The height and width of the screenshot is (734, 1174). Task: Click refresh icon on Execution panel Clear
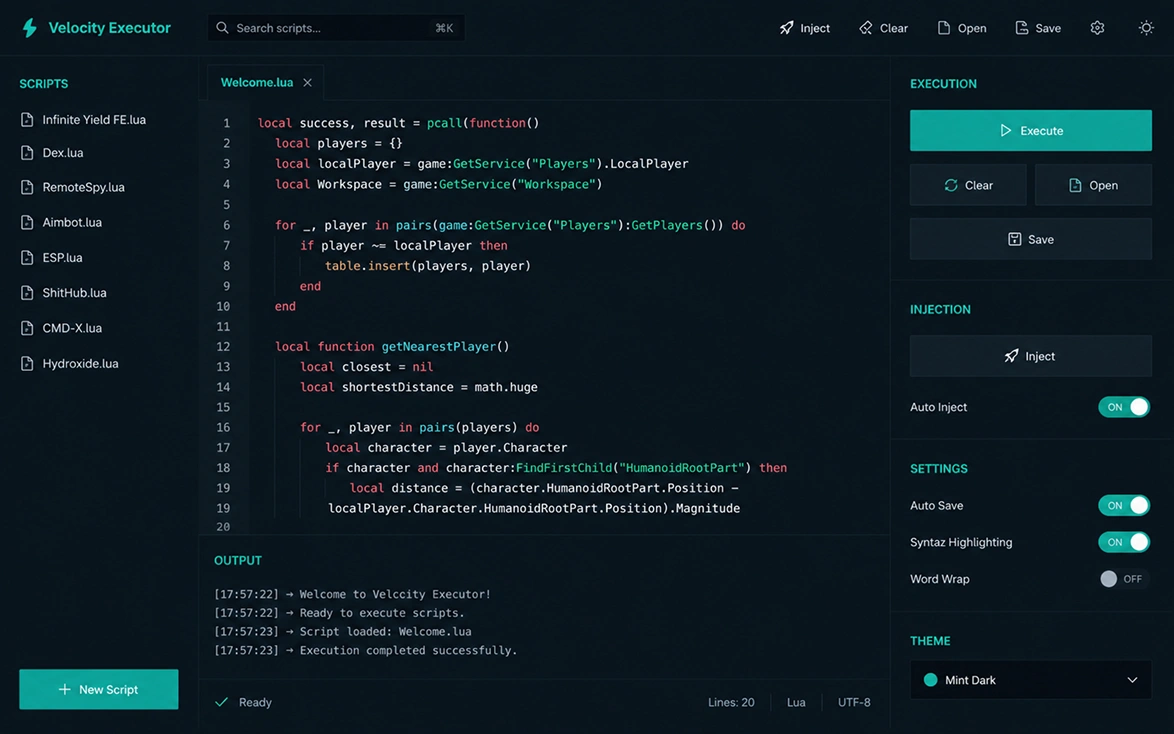[951, 185]
